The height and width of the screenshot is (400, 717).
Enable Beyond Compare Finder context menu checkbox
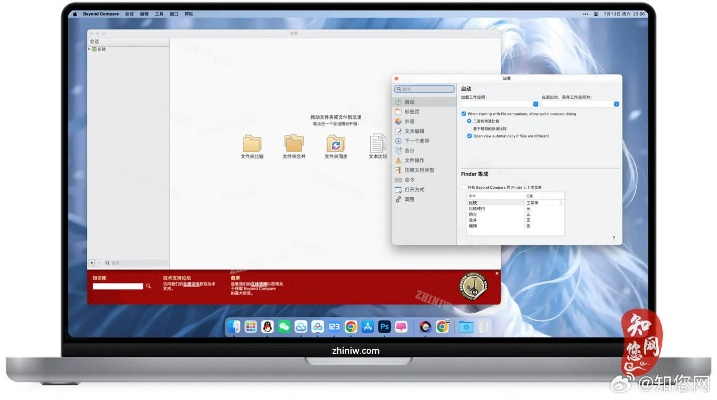tap(464, 187)
